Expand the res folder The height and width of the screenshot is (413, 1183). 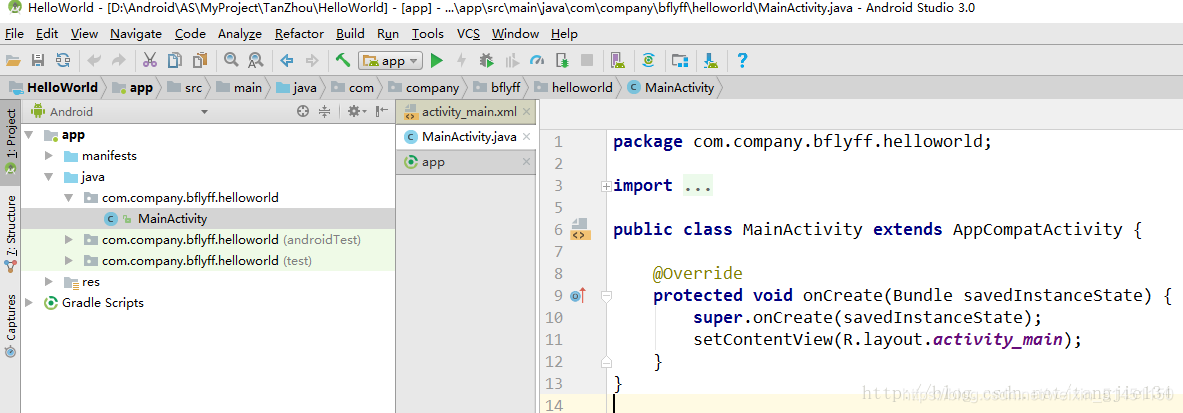click(49, 282)
